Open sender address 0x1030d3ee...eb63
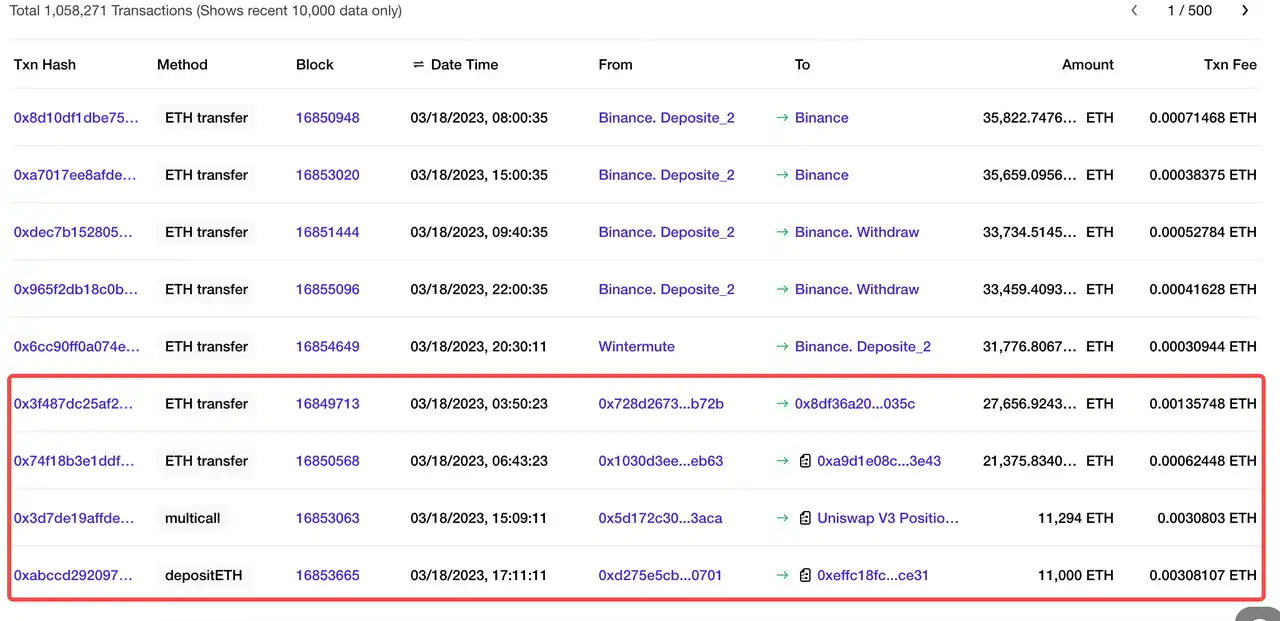Screen dimensions: 1280x621 [661, 461]
